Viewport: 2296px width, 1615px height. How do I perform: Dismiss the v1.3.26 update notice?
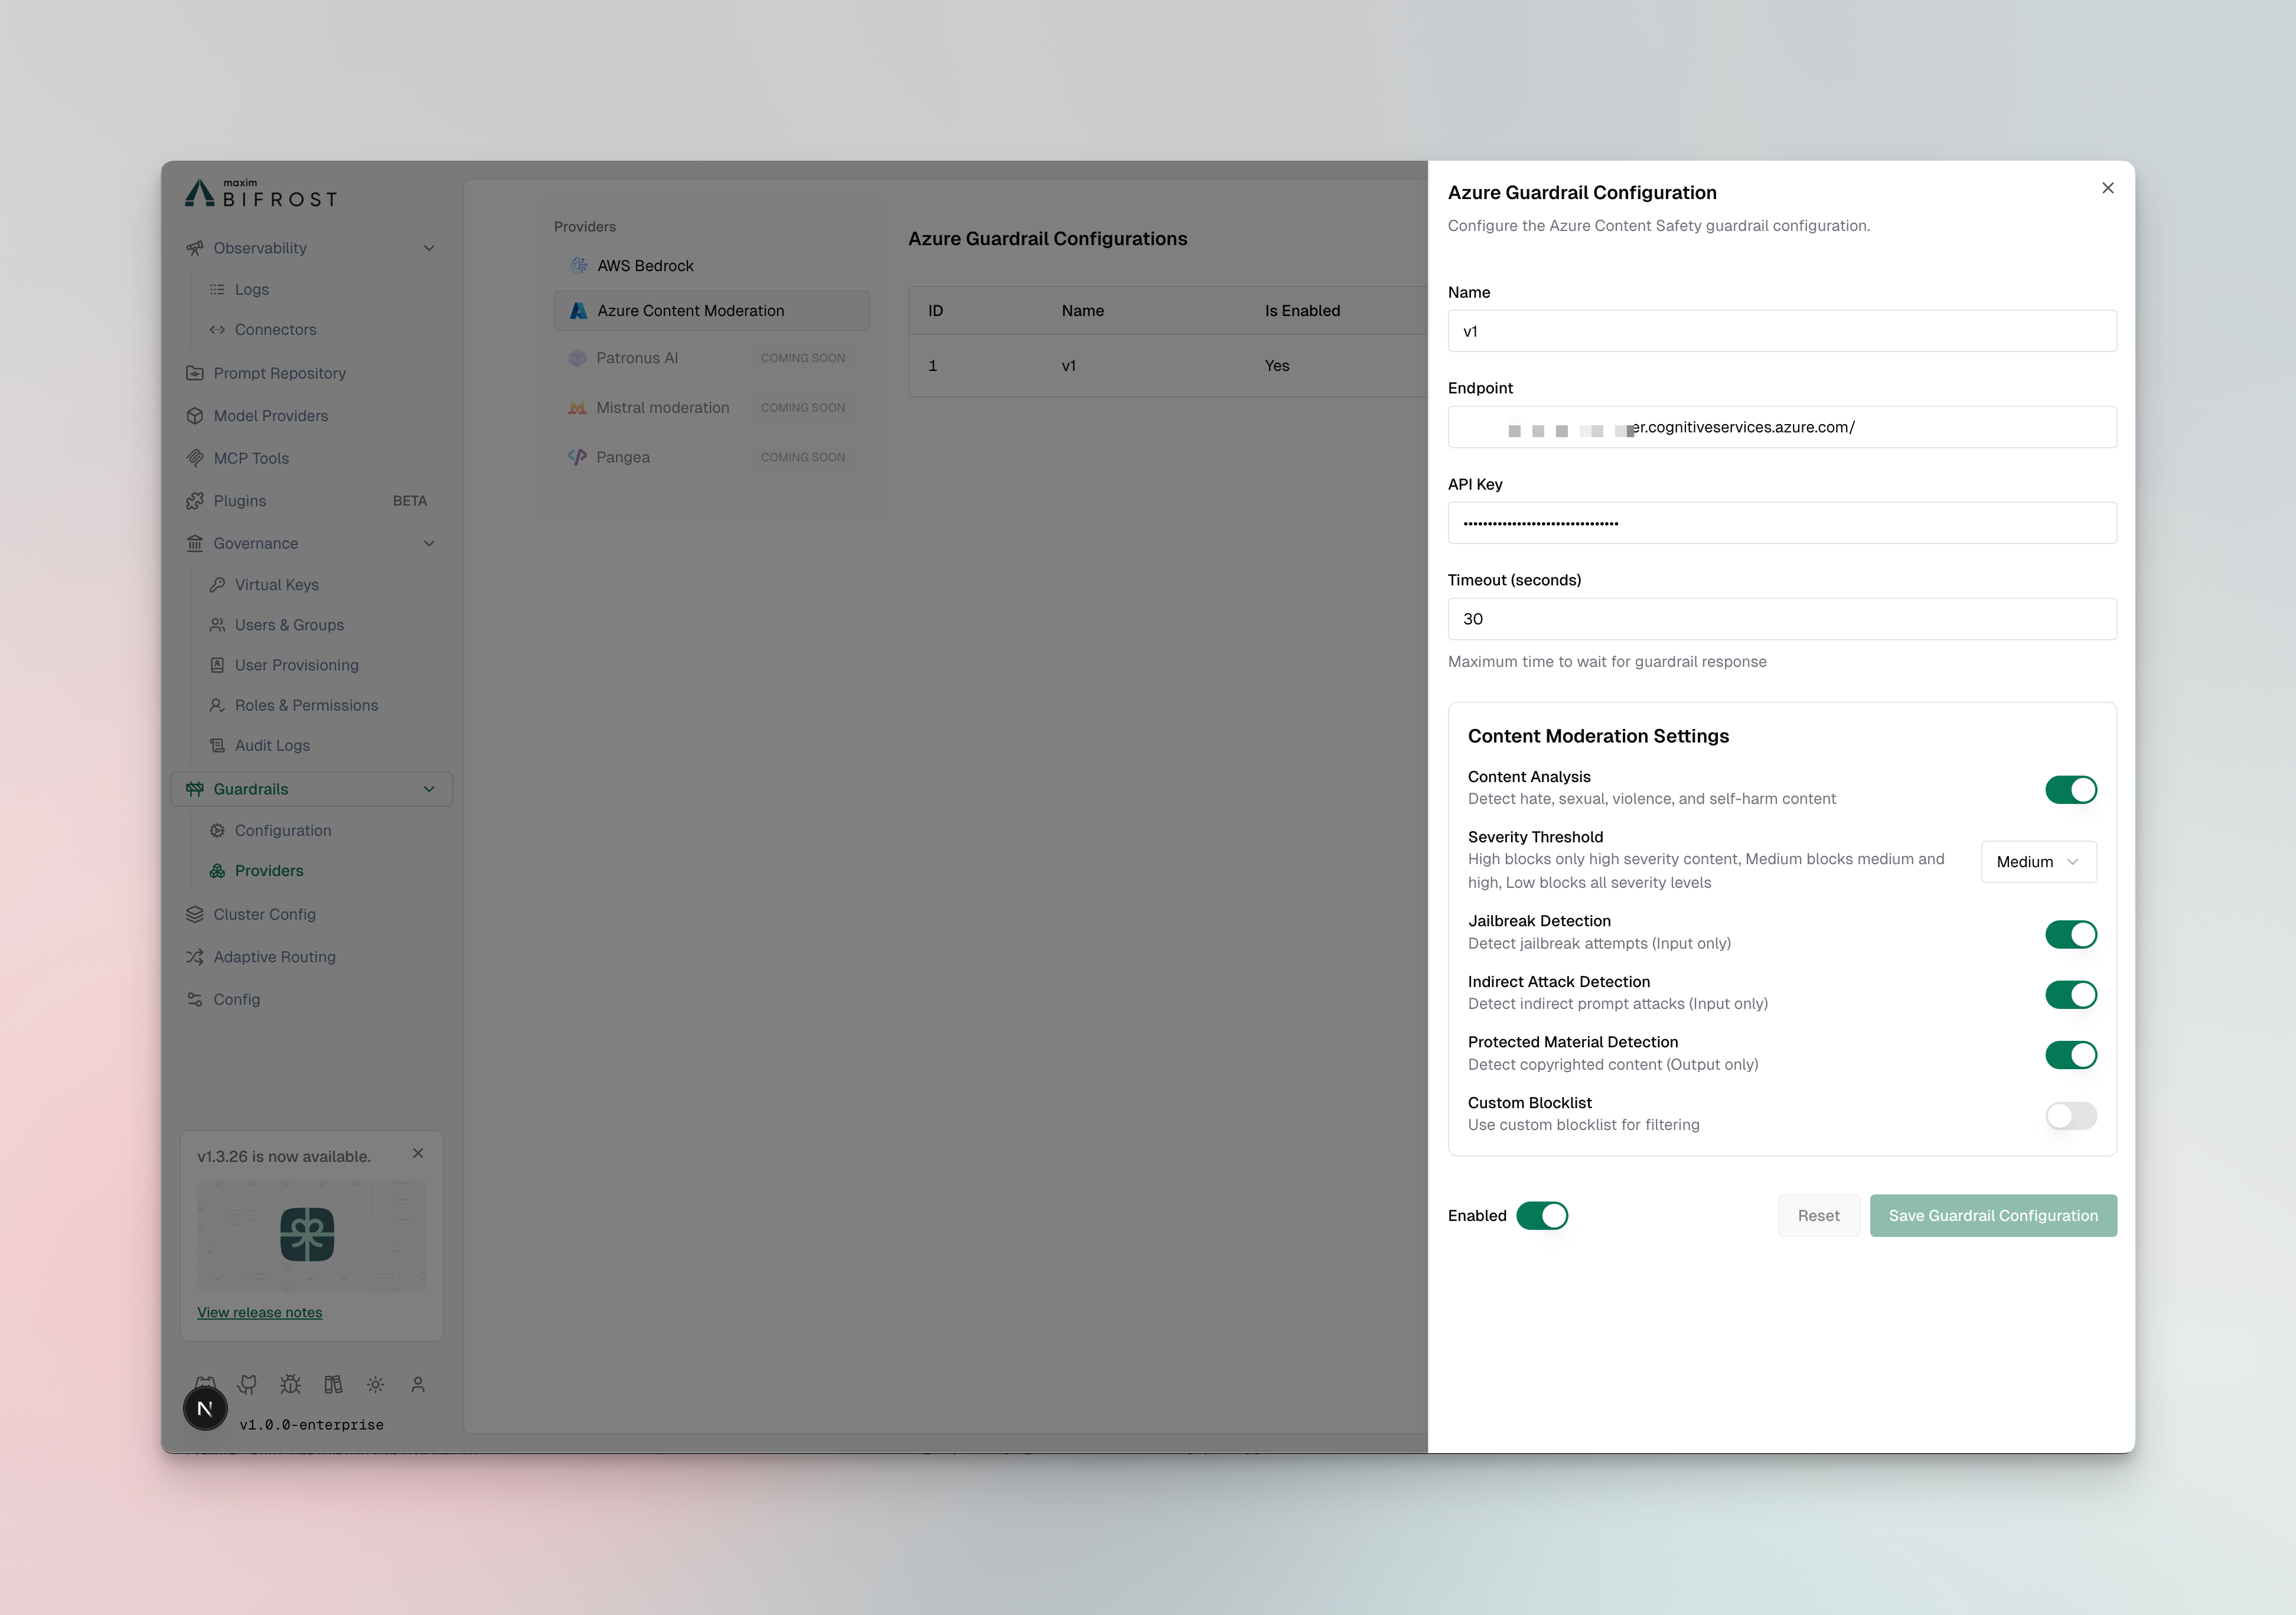point(418,1153)
